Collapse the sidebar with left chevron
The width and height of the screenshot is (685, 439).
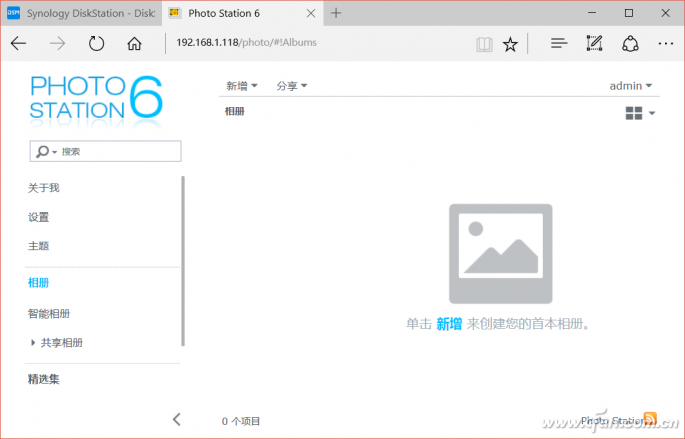pos(177,419)
